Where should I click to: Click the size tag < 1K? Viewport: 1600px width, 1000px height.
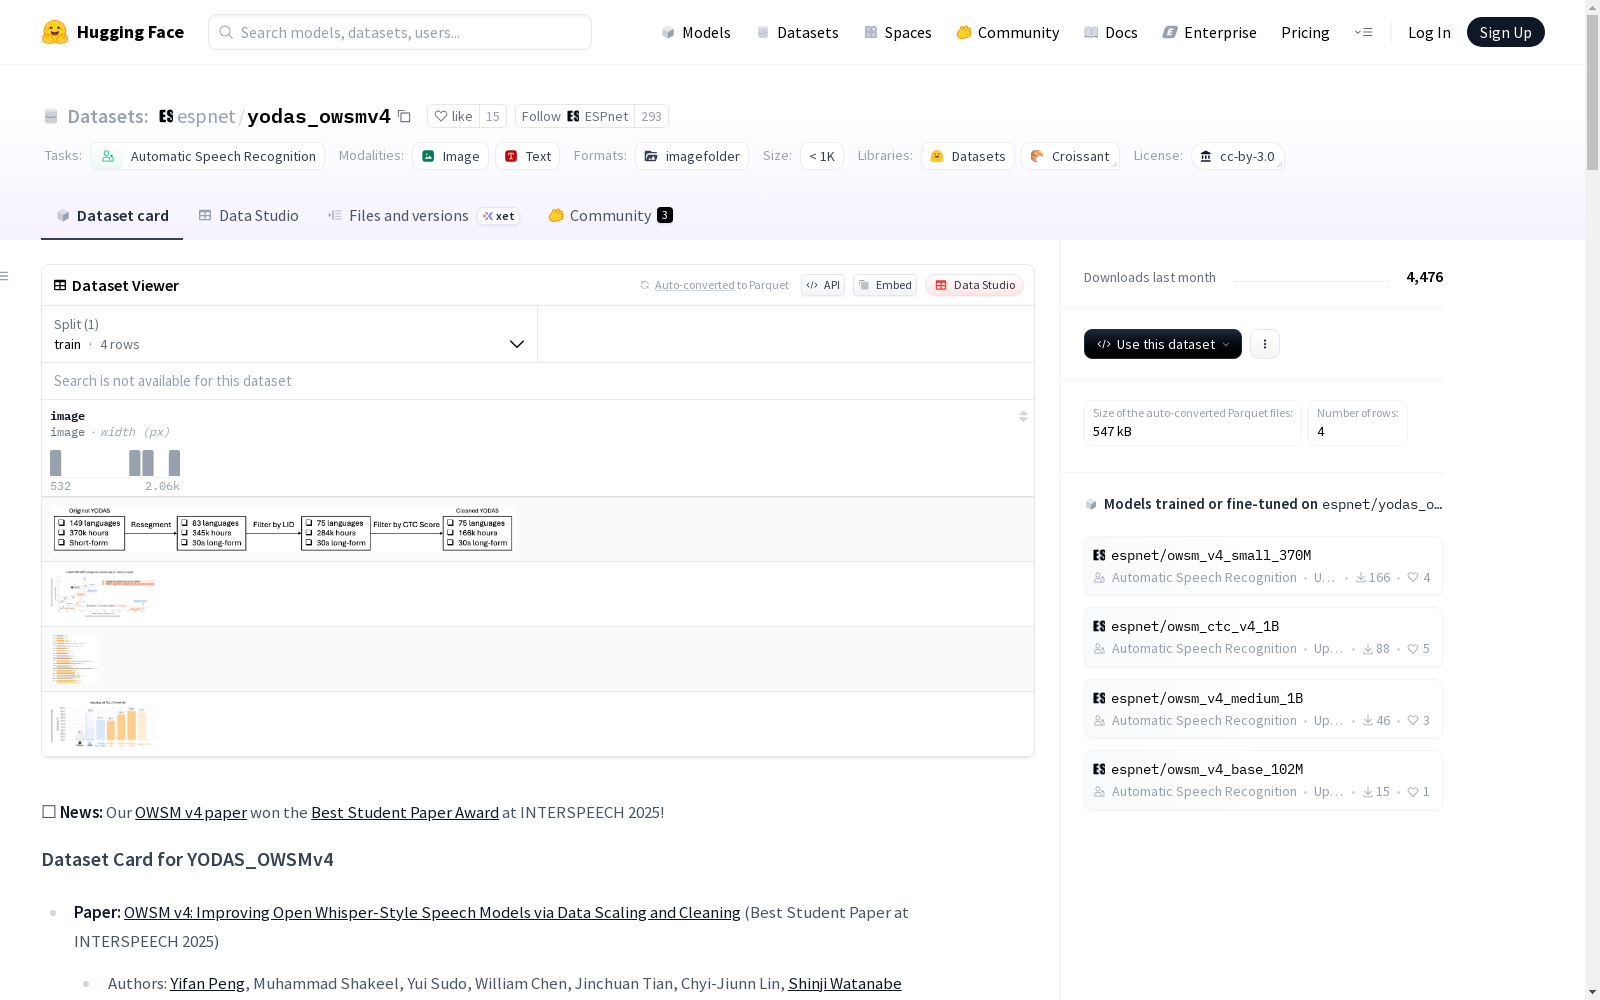pyautogui.click(x=822, y=156)
